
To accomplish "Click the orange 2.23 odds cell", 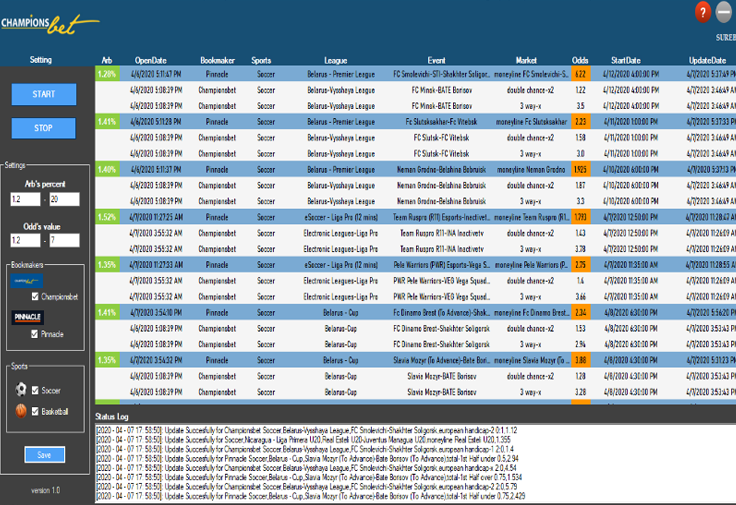I will click(x=581, y=122).
